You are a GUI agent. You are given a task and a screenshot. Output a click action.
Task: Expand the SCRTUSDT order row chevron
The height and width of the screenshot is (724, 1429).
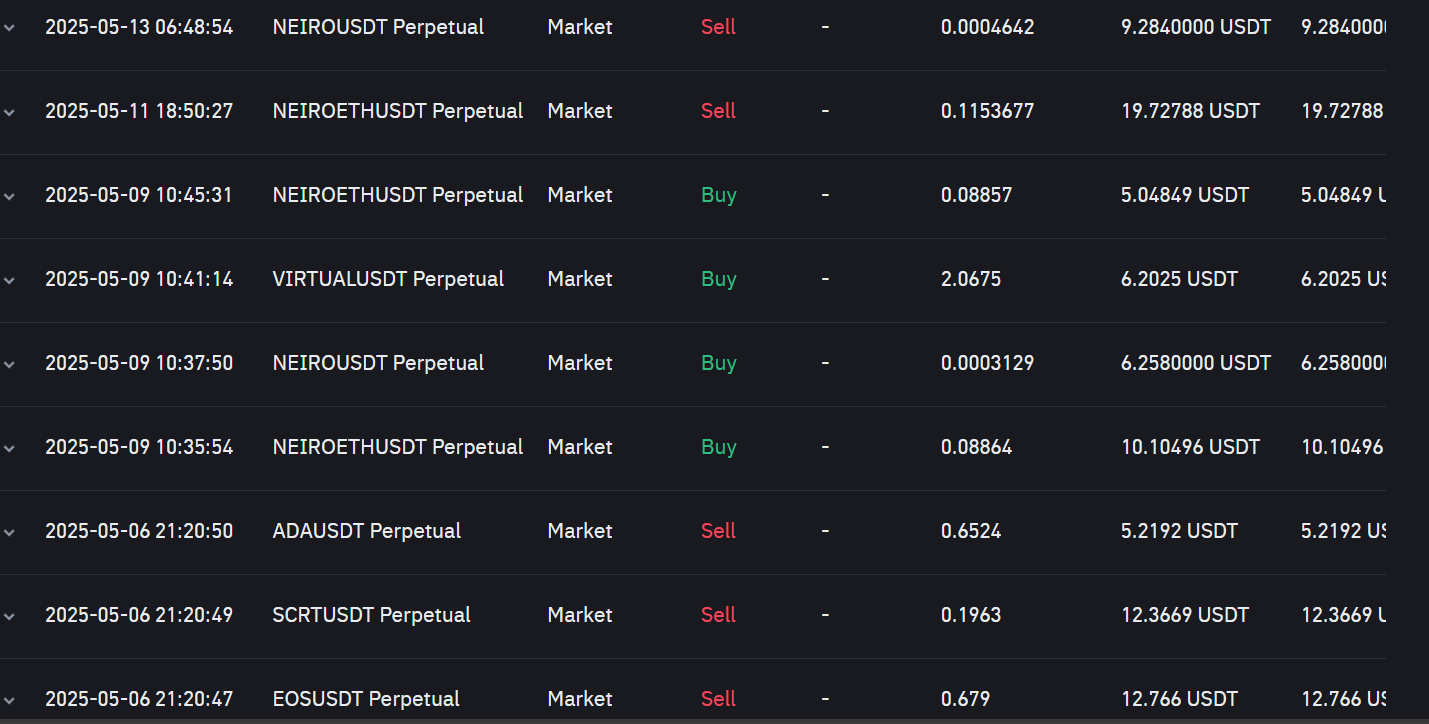[9, 616]
